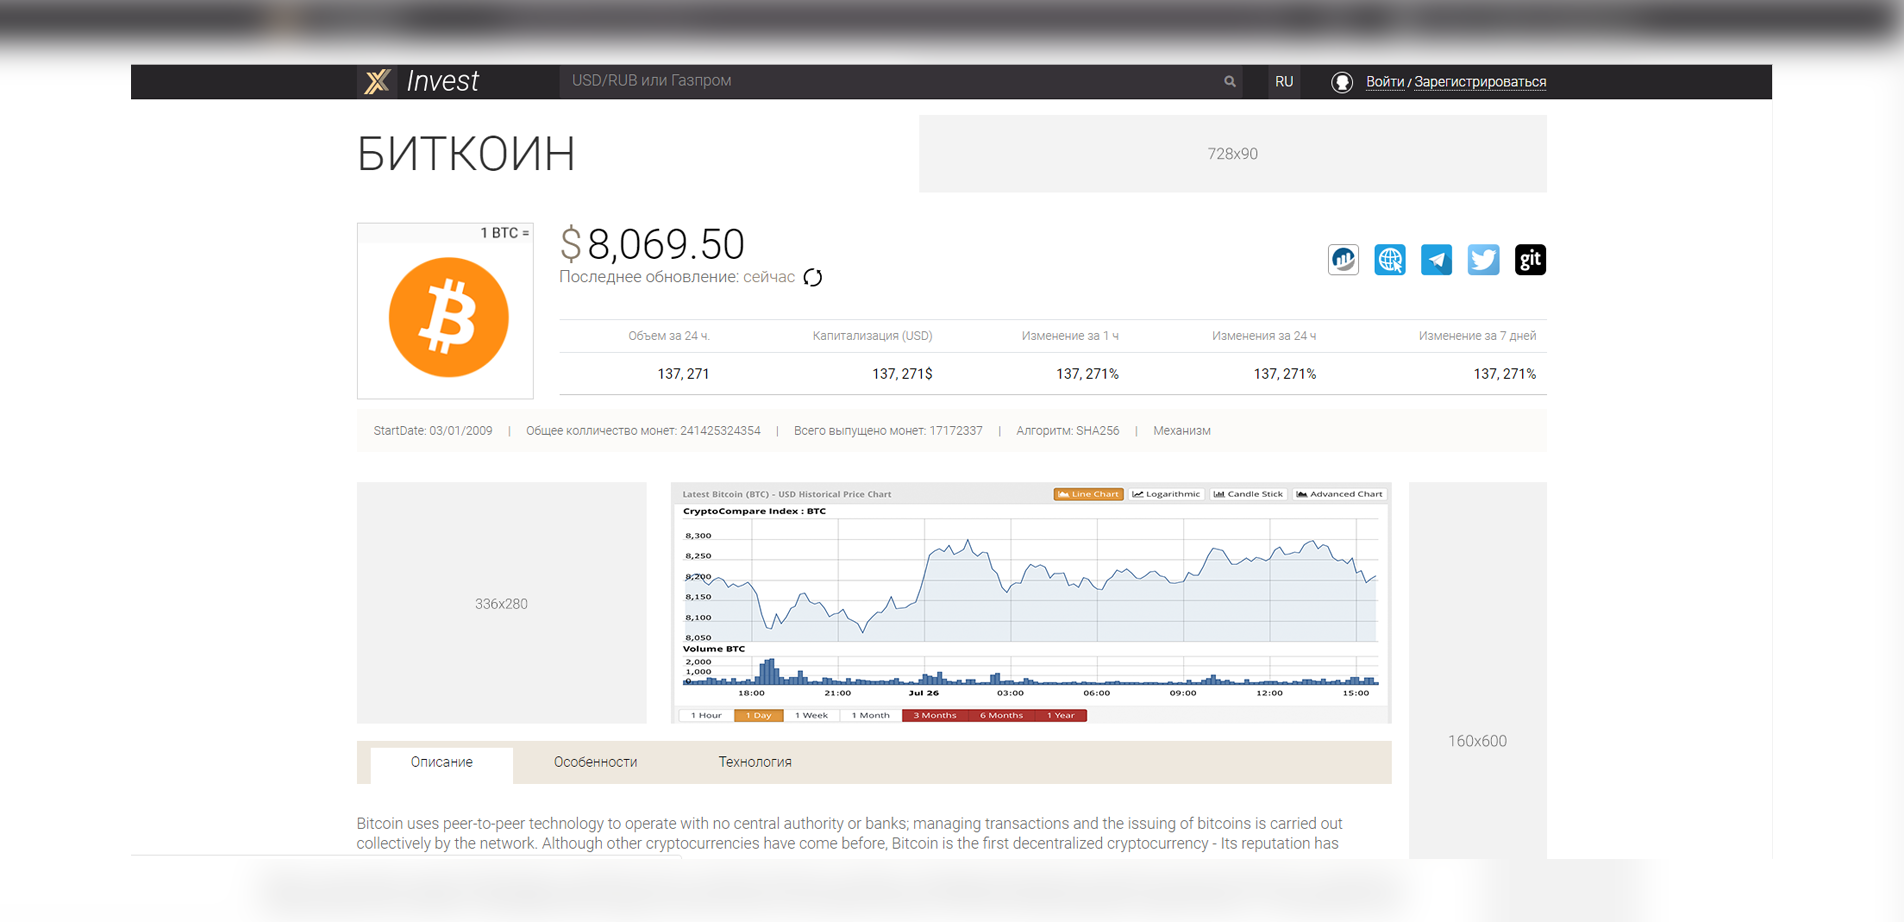
Task: Open the Advanced Chart option
Action: 1339,494
